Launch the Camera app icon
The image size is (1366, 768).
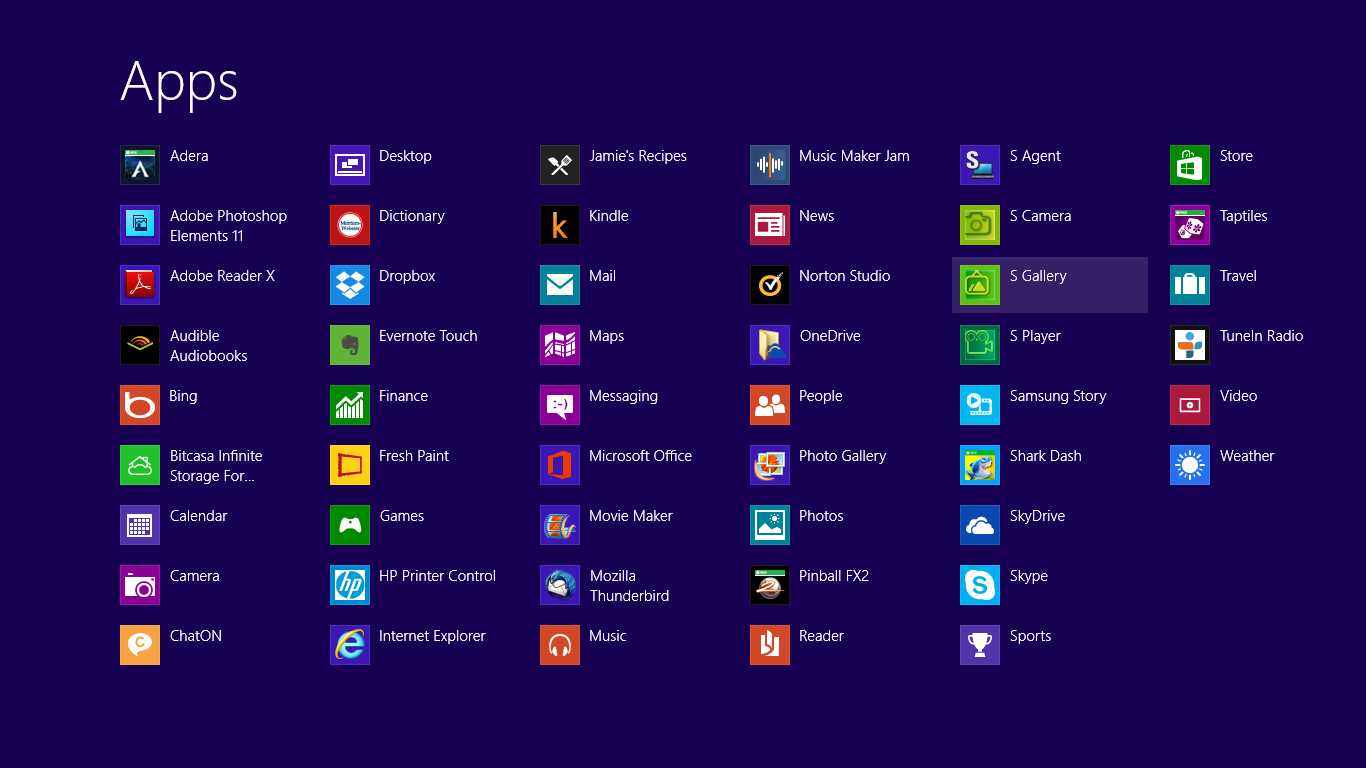(140, 585)
